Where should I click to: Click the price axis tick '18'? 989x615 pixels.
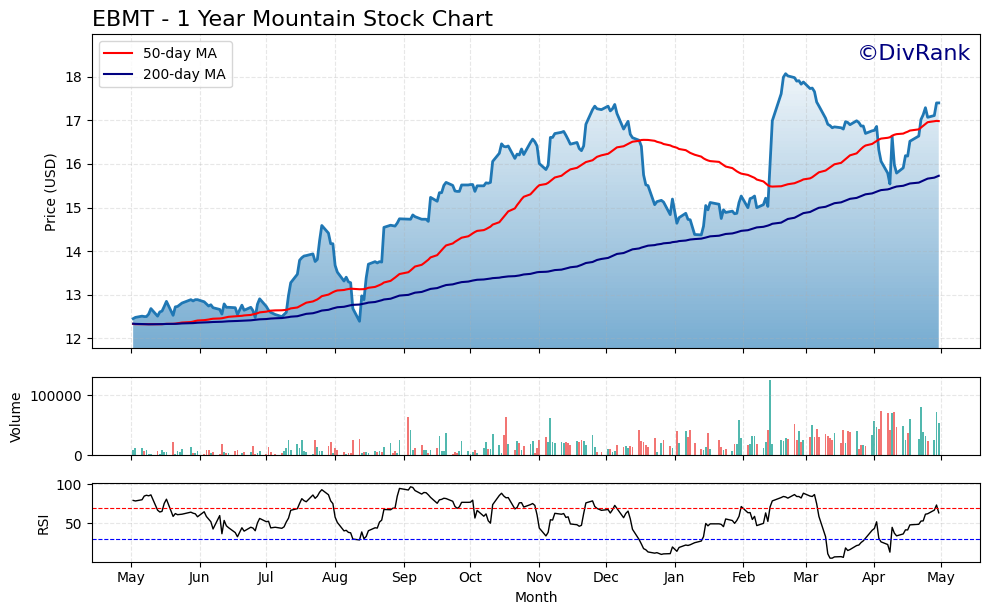pos(74,78)
